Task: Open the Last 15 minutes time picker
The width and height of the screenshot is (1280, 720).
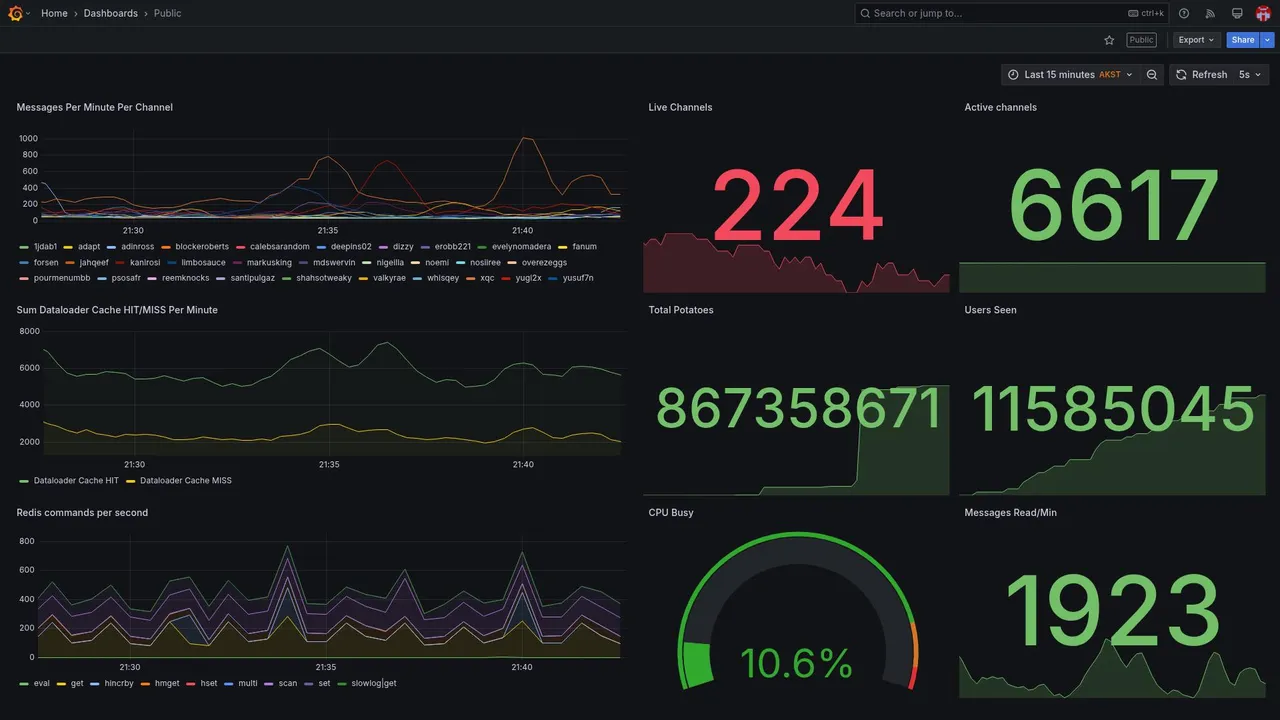Action: coord(1070,75)
